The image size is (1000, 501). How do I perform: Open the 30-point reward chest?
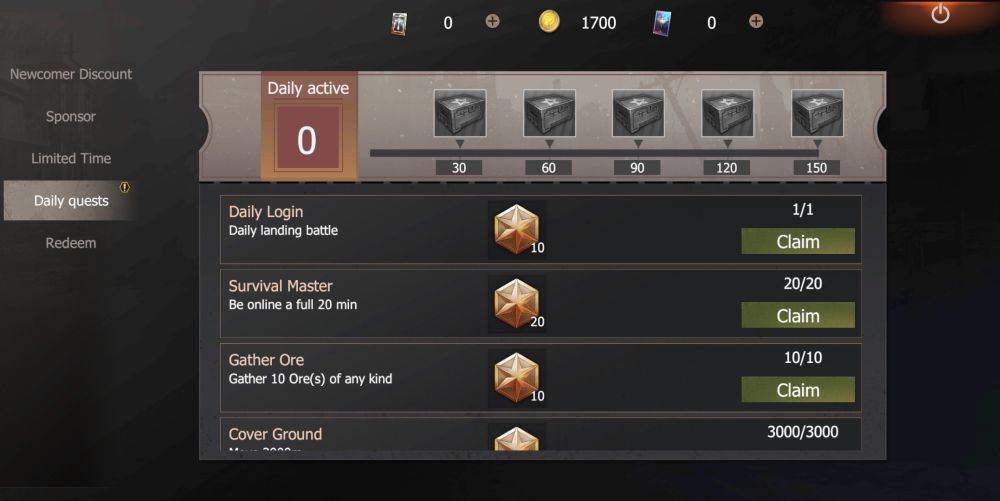click(x=460, y=113)
